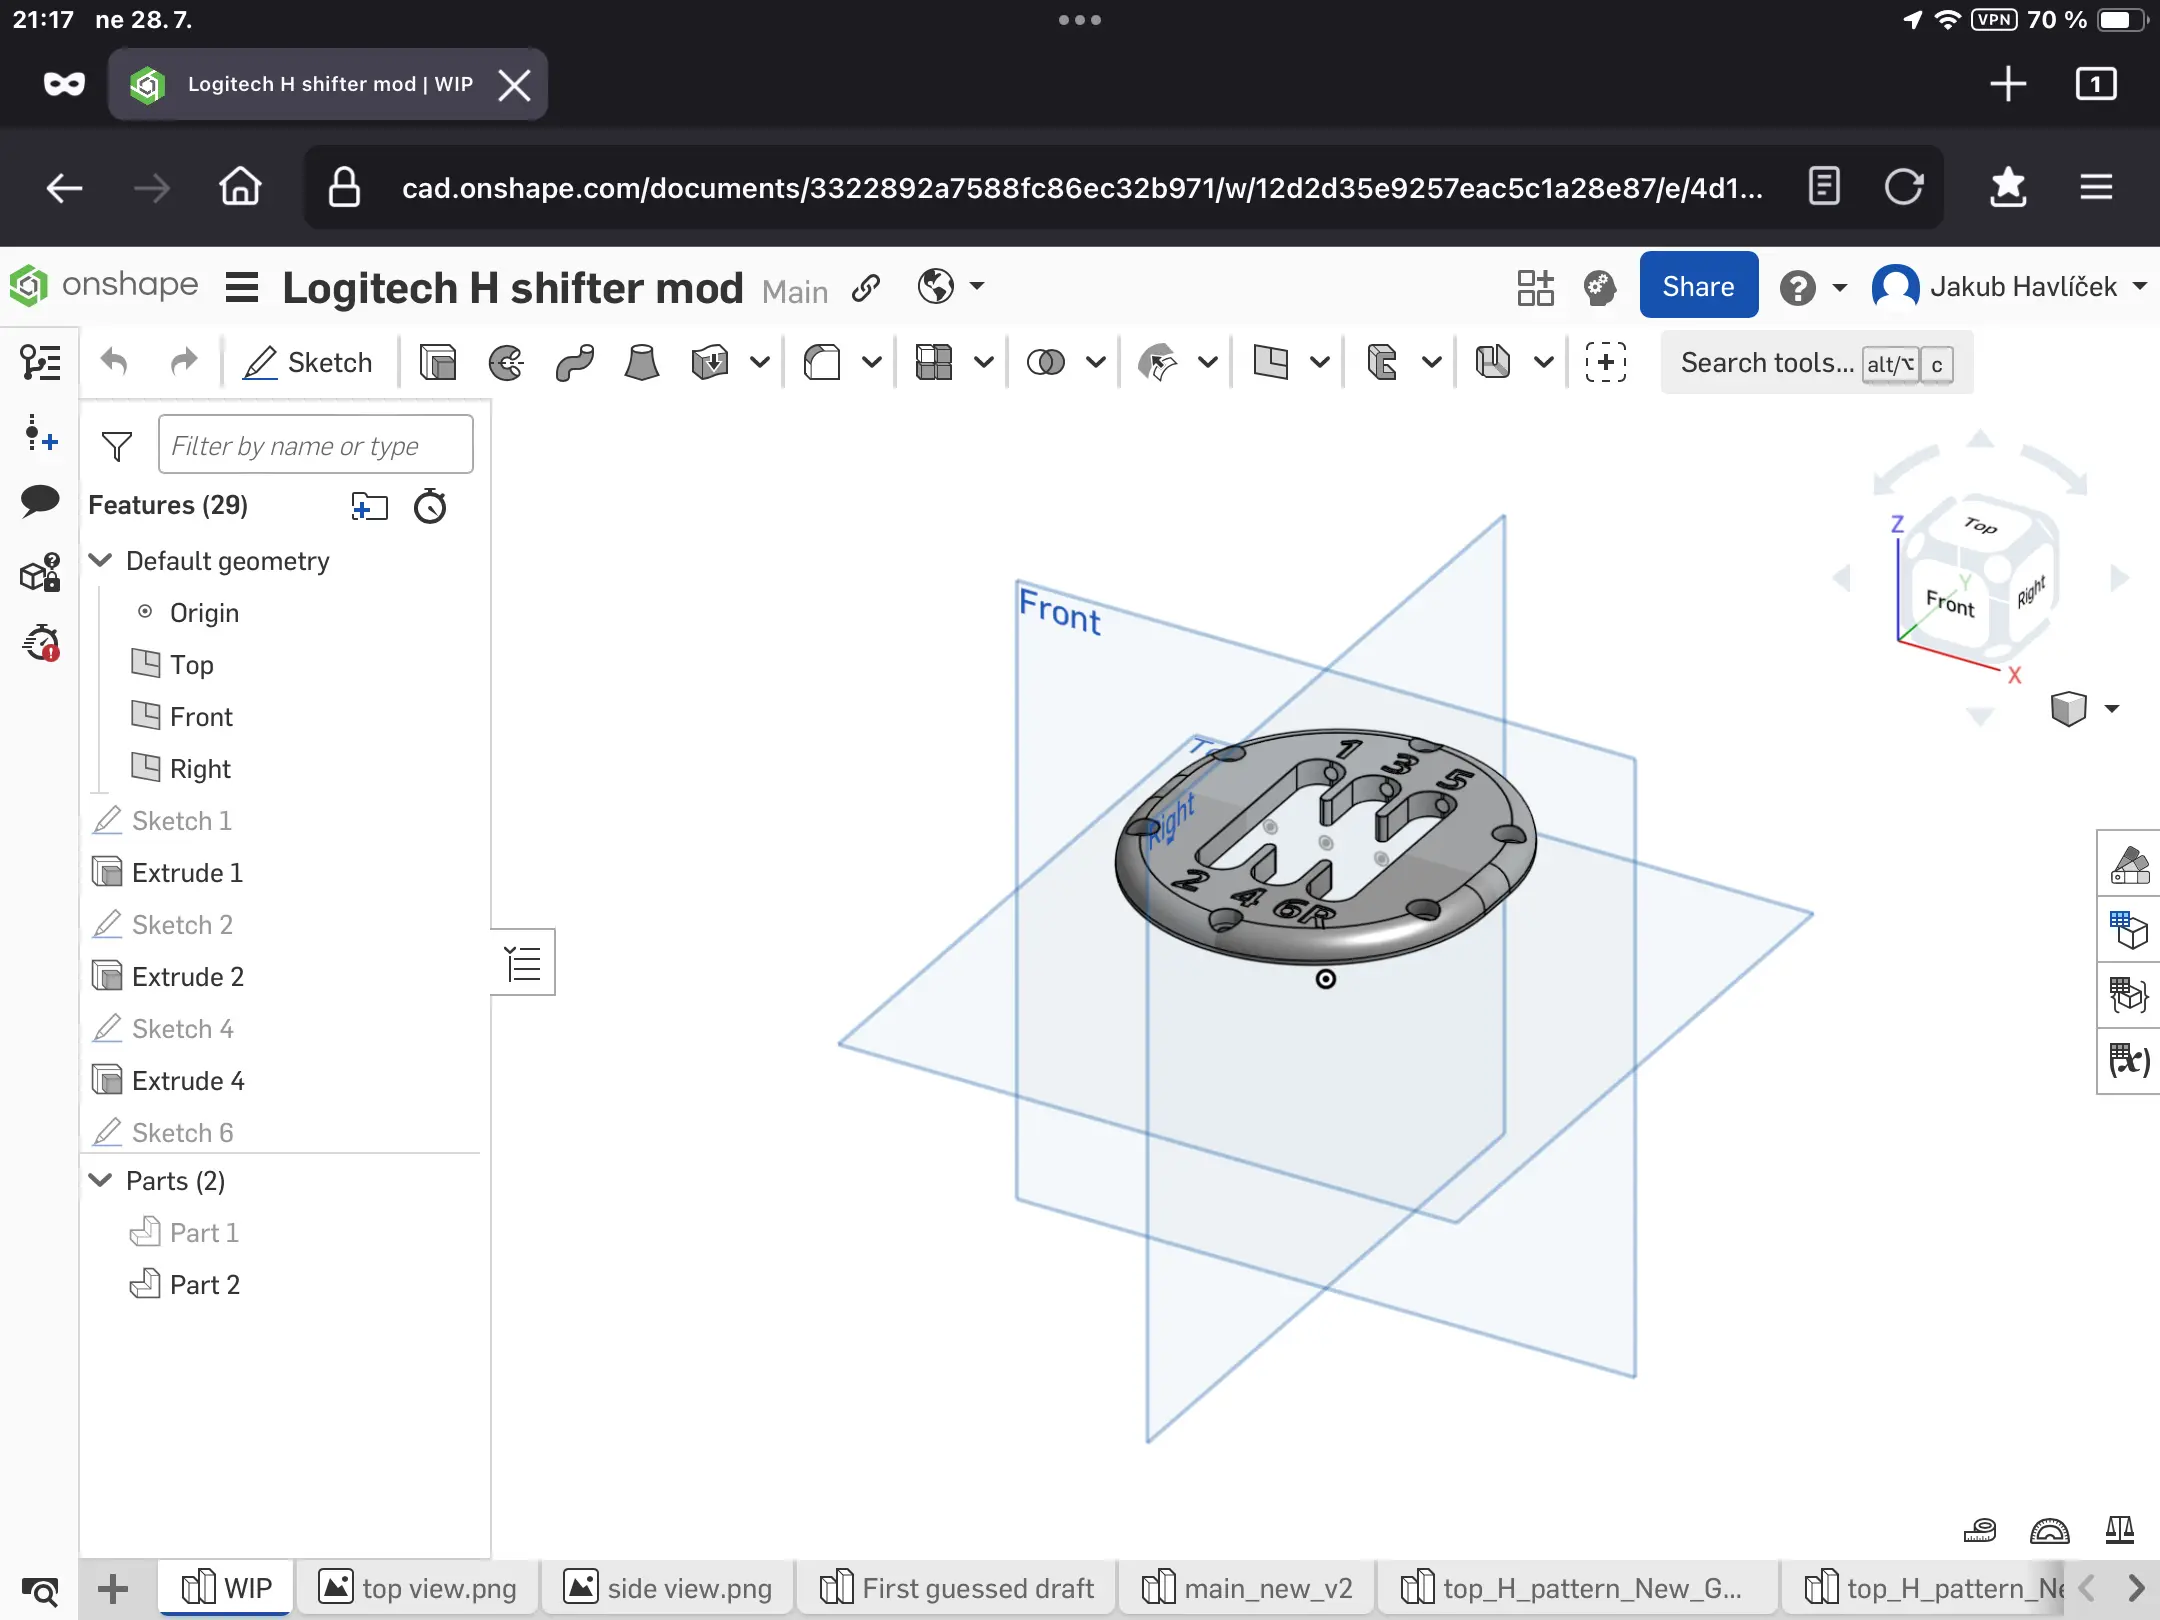This screenshot has height=1620, width=2160.
Task: Open the document hamburger menu
Action: point(242,288)
